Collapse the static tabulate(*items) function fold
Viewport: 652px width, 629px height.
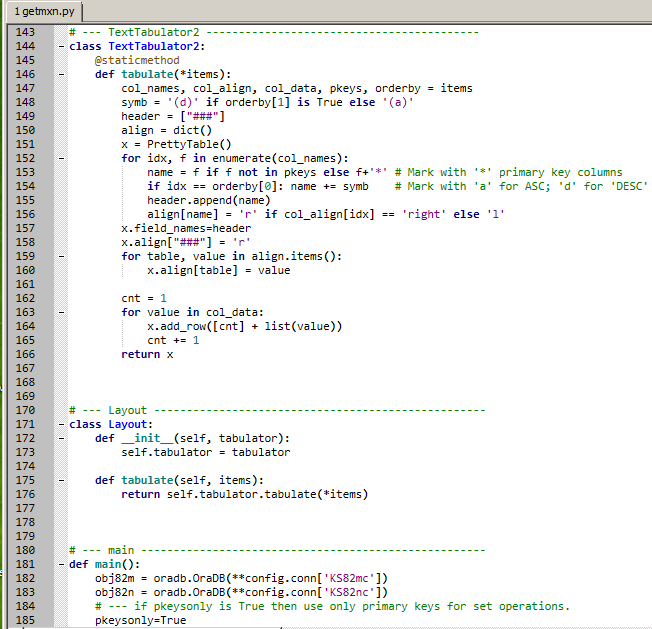[x=62, y=74]
